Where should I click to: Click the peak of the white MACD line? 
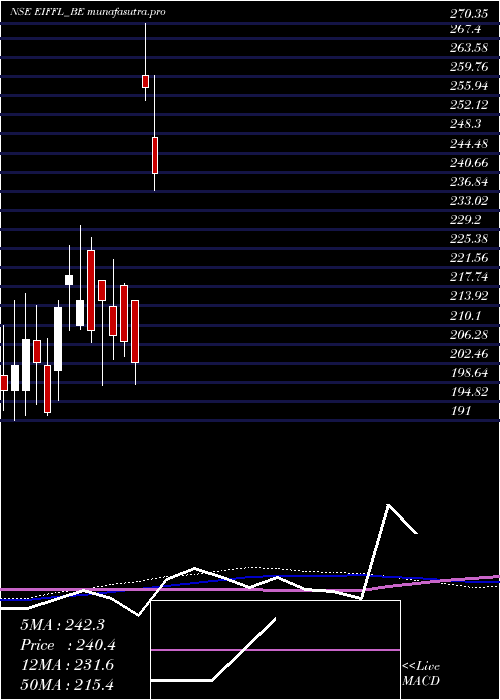point(389,505)
